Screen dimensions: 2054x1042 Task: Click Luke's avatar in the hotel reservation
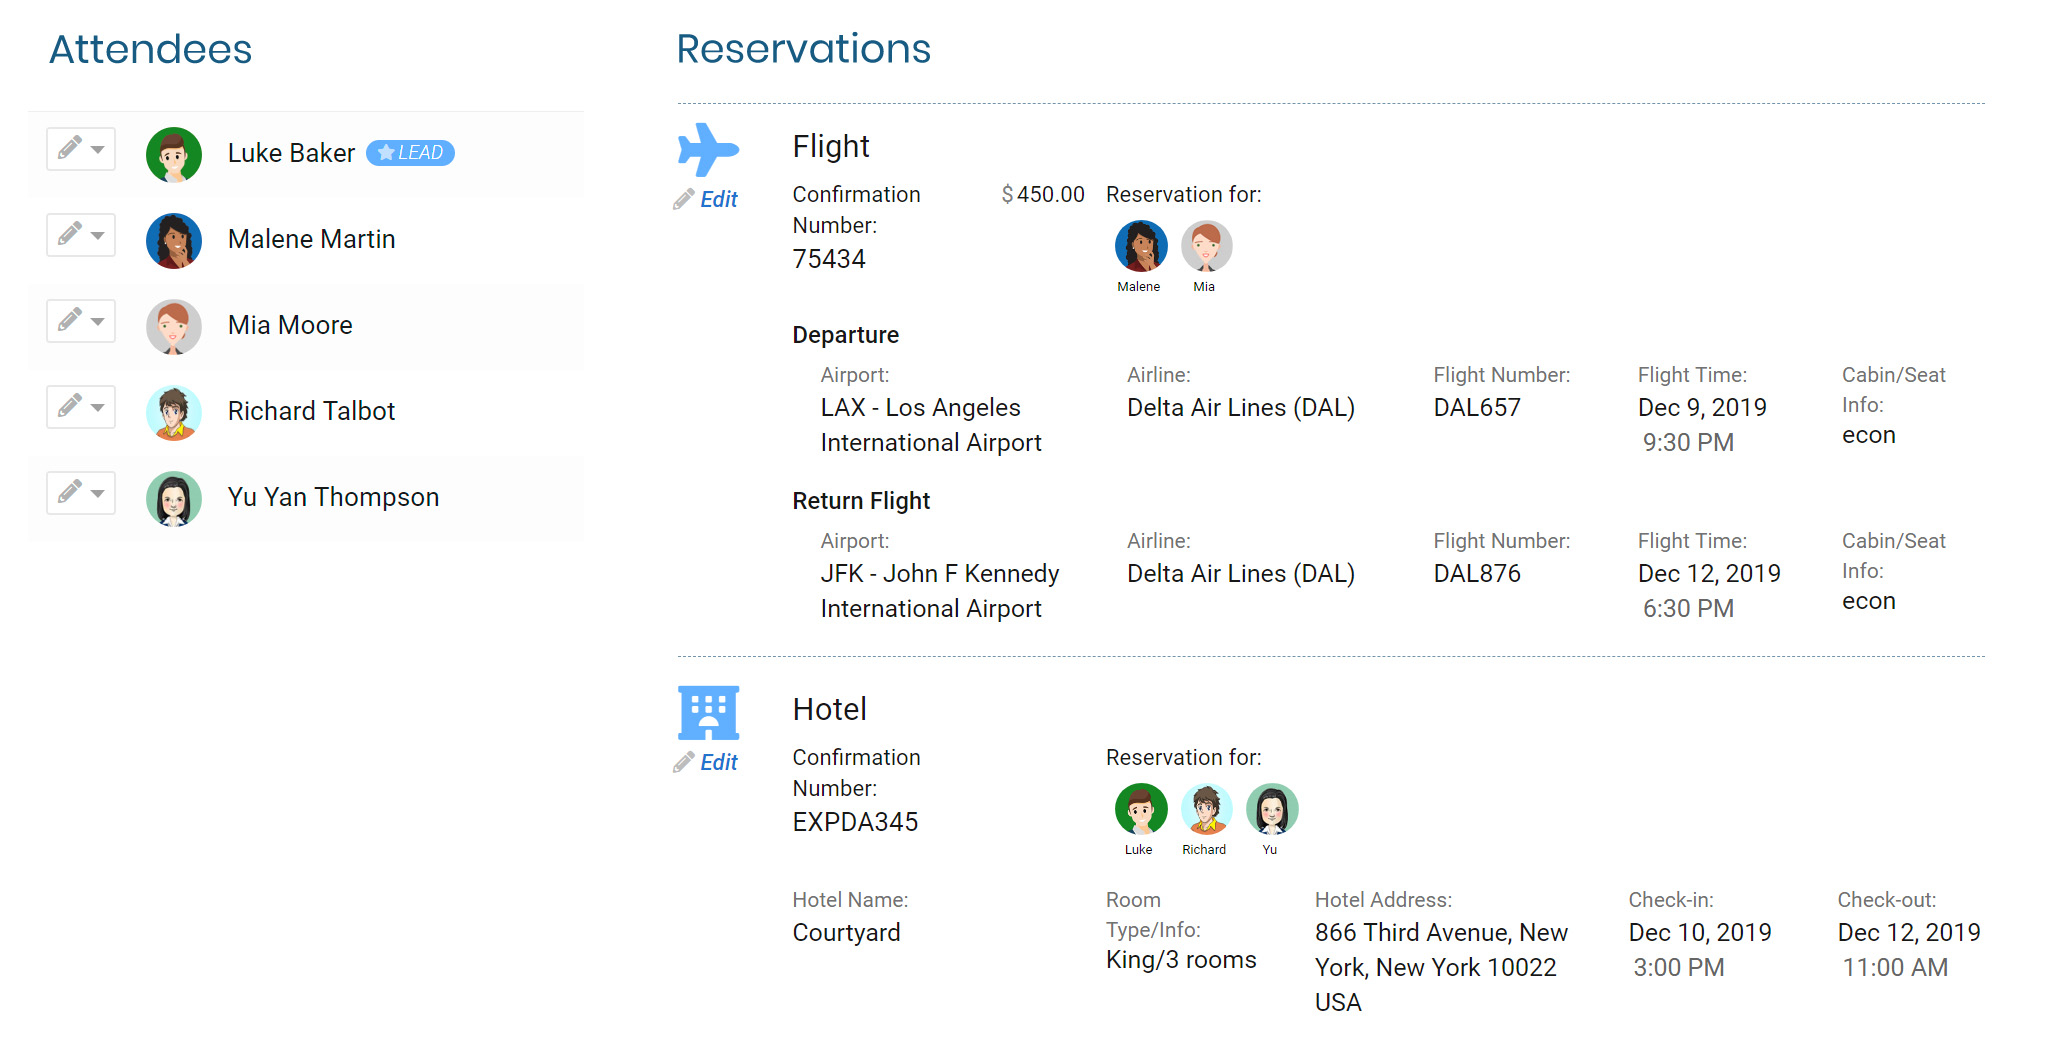click(1140, 809)
